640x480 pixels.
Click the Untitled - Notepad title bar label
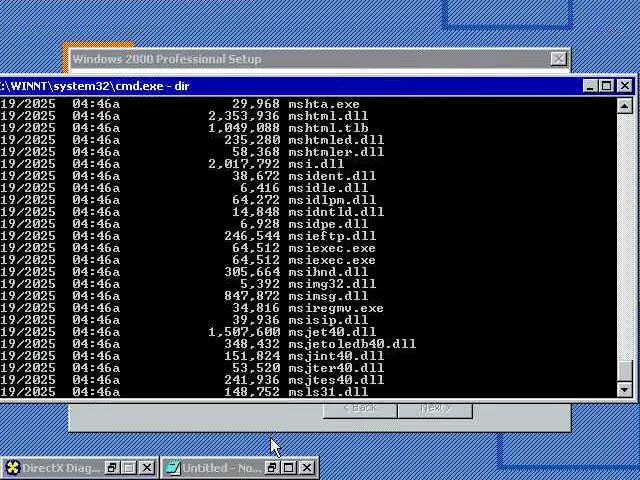pos(221,468)
